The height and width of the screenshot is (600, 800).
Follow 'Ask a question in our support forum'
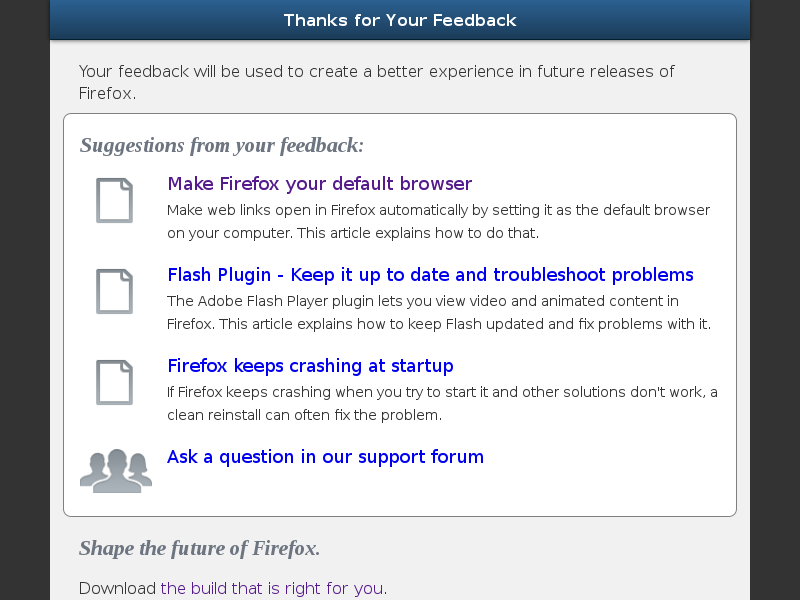326,457
